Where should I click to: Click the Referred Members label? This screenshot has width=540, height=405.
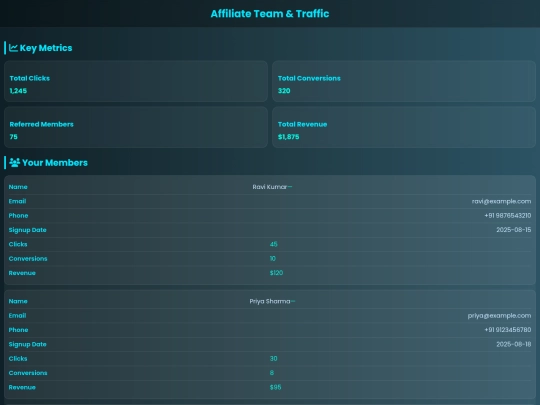coord(41,124)
